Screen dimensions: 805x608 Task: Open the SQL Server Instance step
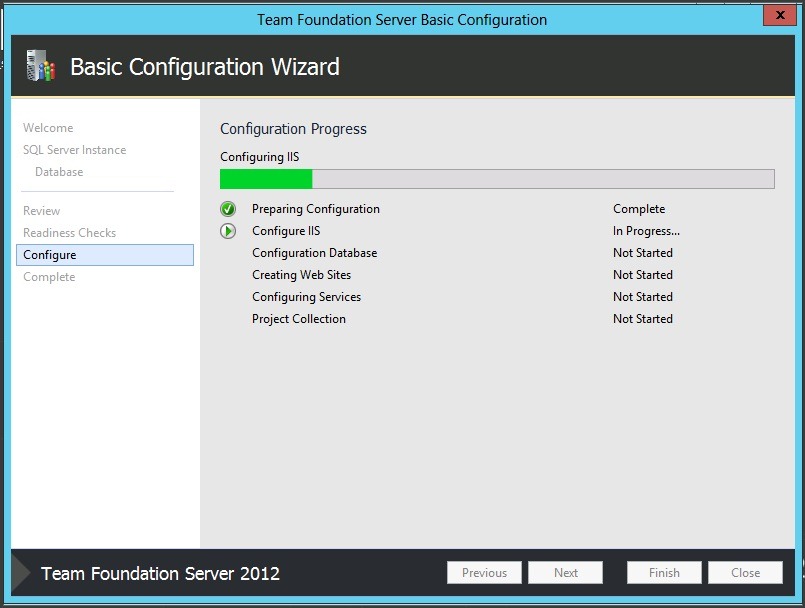(74, 150)
